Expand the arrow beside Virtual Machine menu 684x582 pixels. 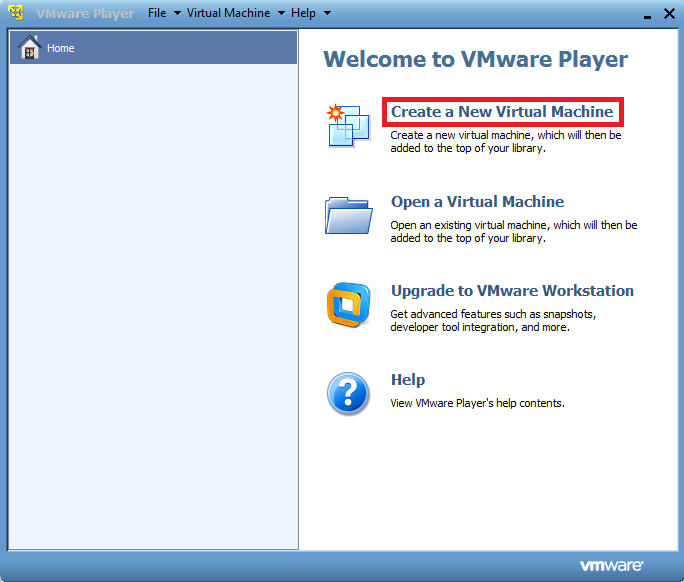click(x=281, y=13)
